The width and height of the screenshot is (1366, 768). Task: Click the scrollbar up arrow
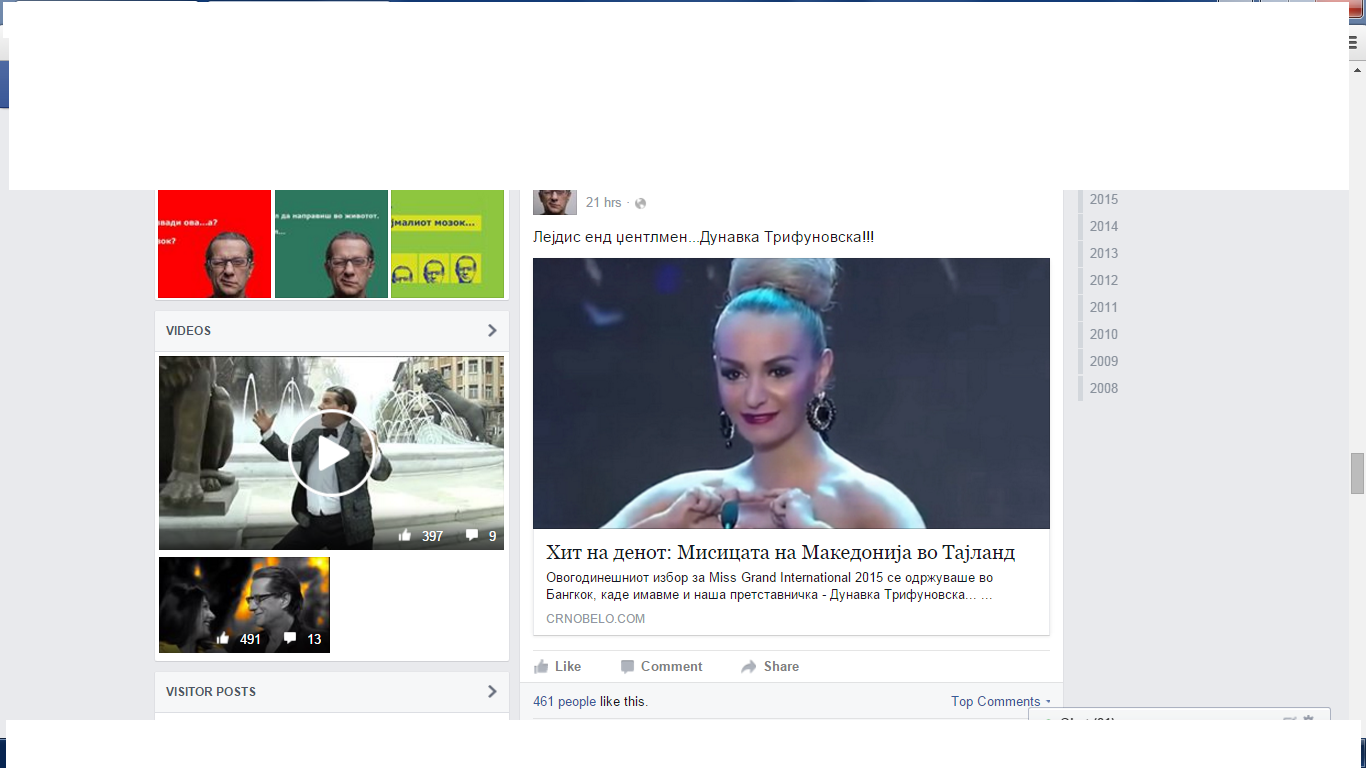click(x=1357, y=70)
